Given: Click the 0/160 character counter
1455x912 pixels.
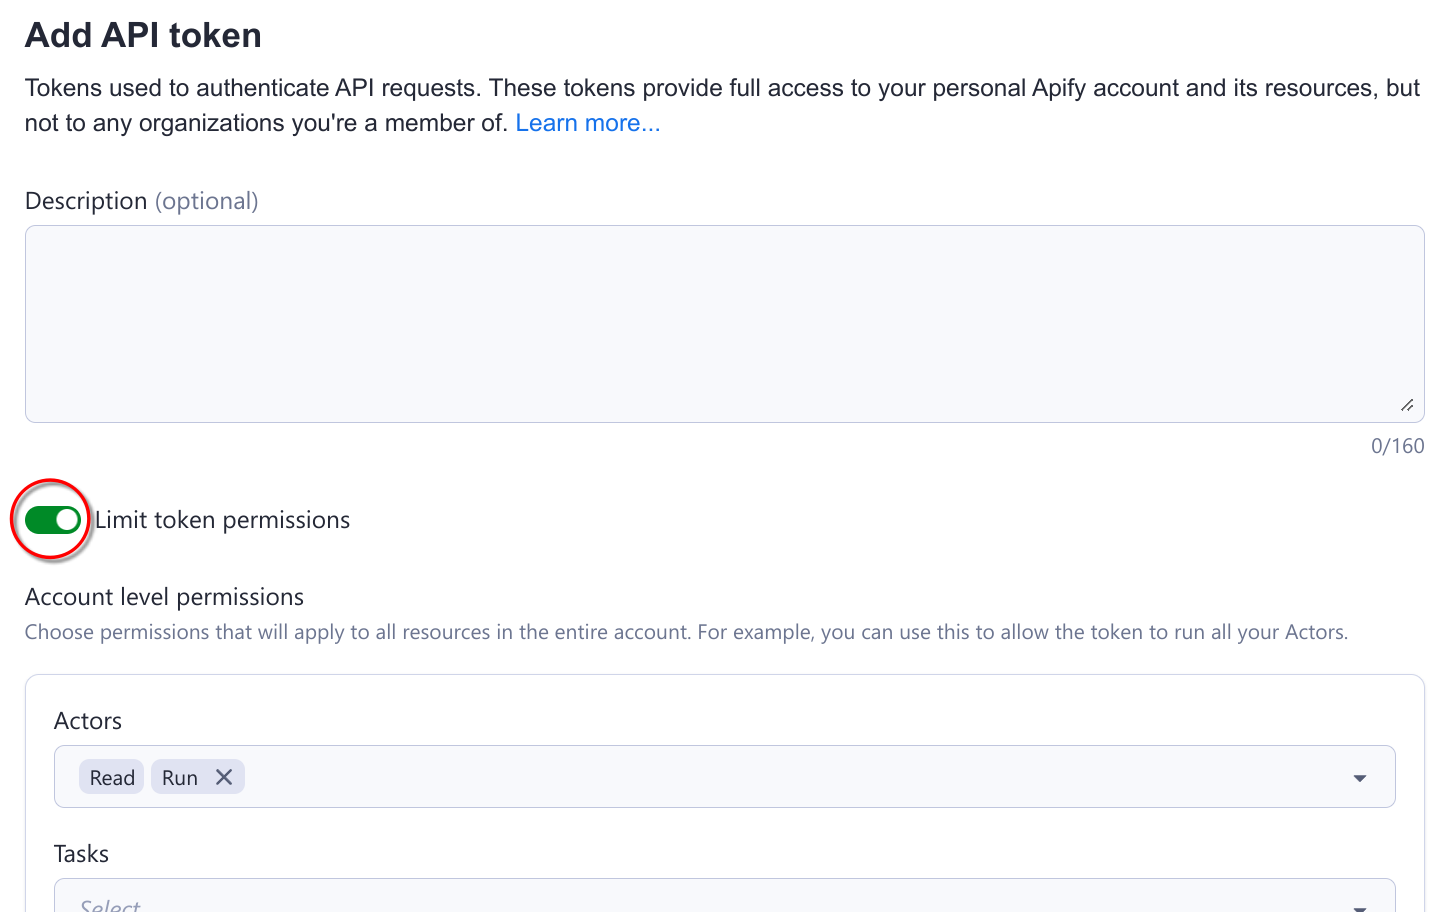Looking at the screenshot, I should pyautogui.click(x=1398, y=445).
